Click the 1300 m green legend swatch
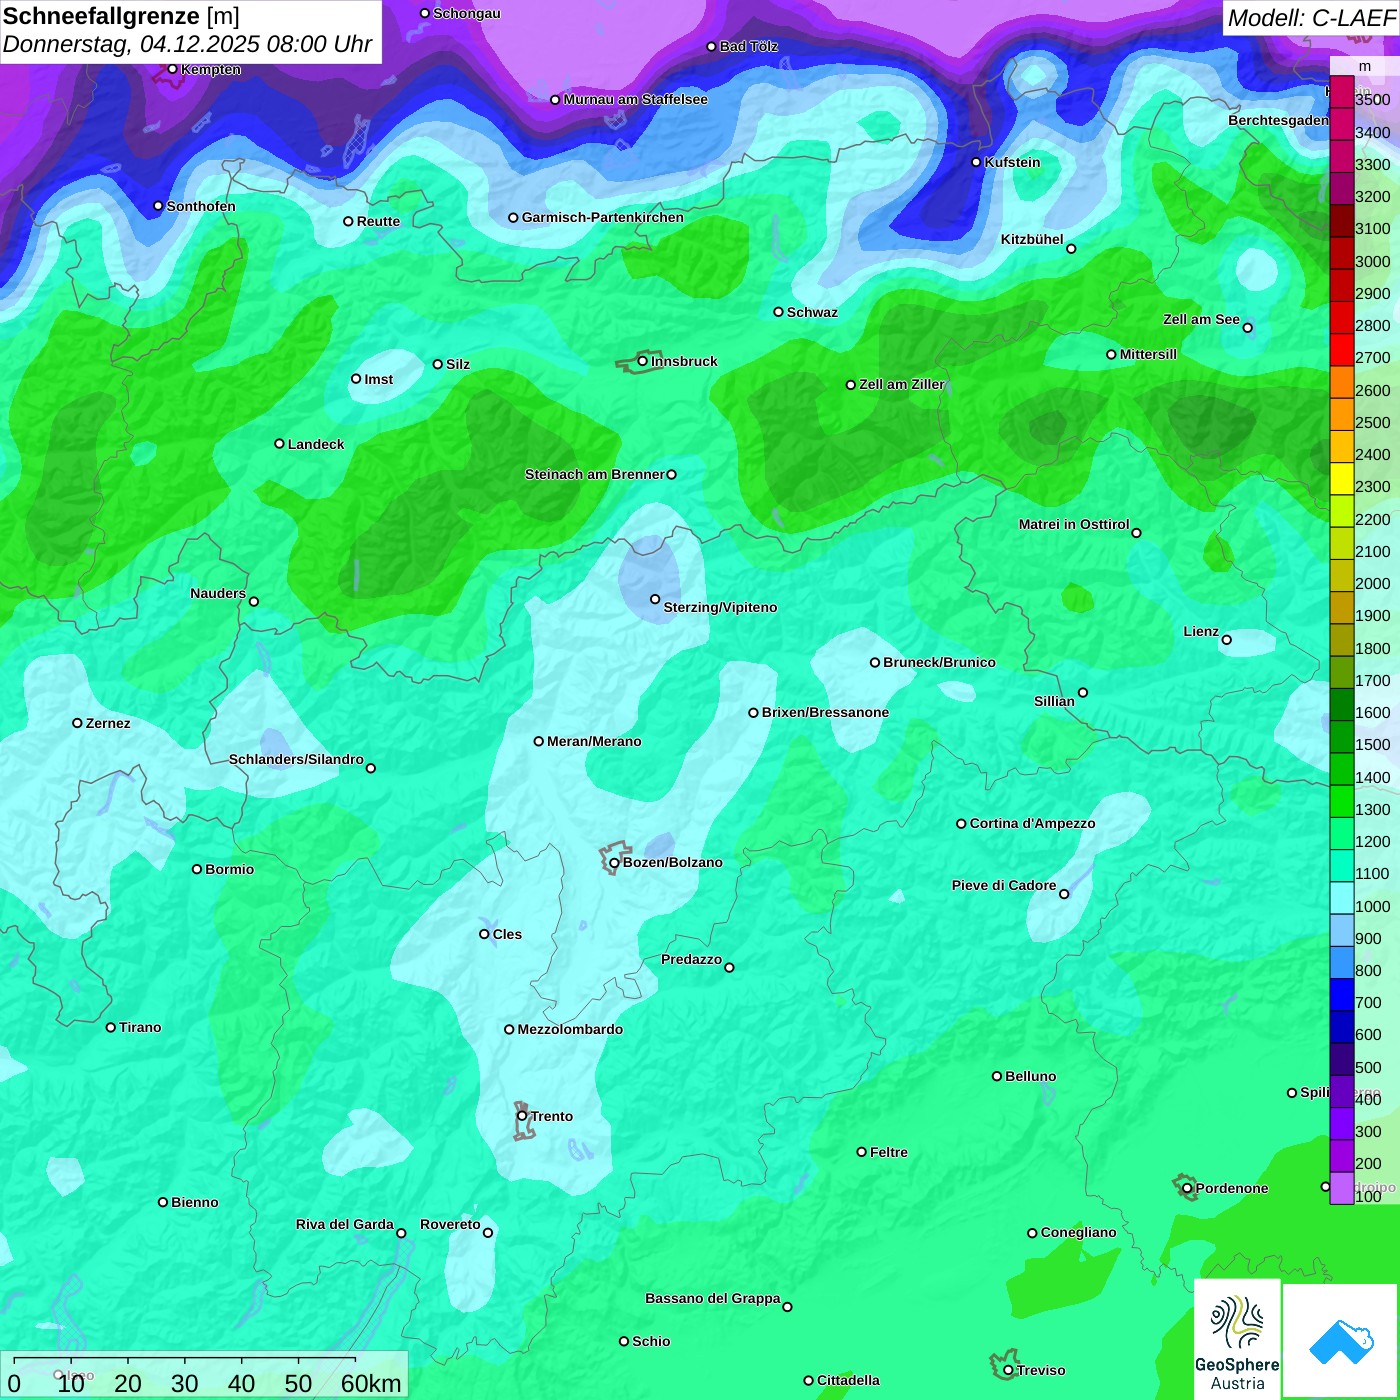The image size is (1400, 1400). coord(1341,803)
